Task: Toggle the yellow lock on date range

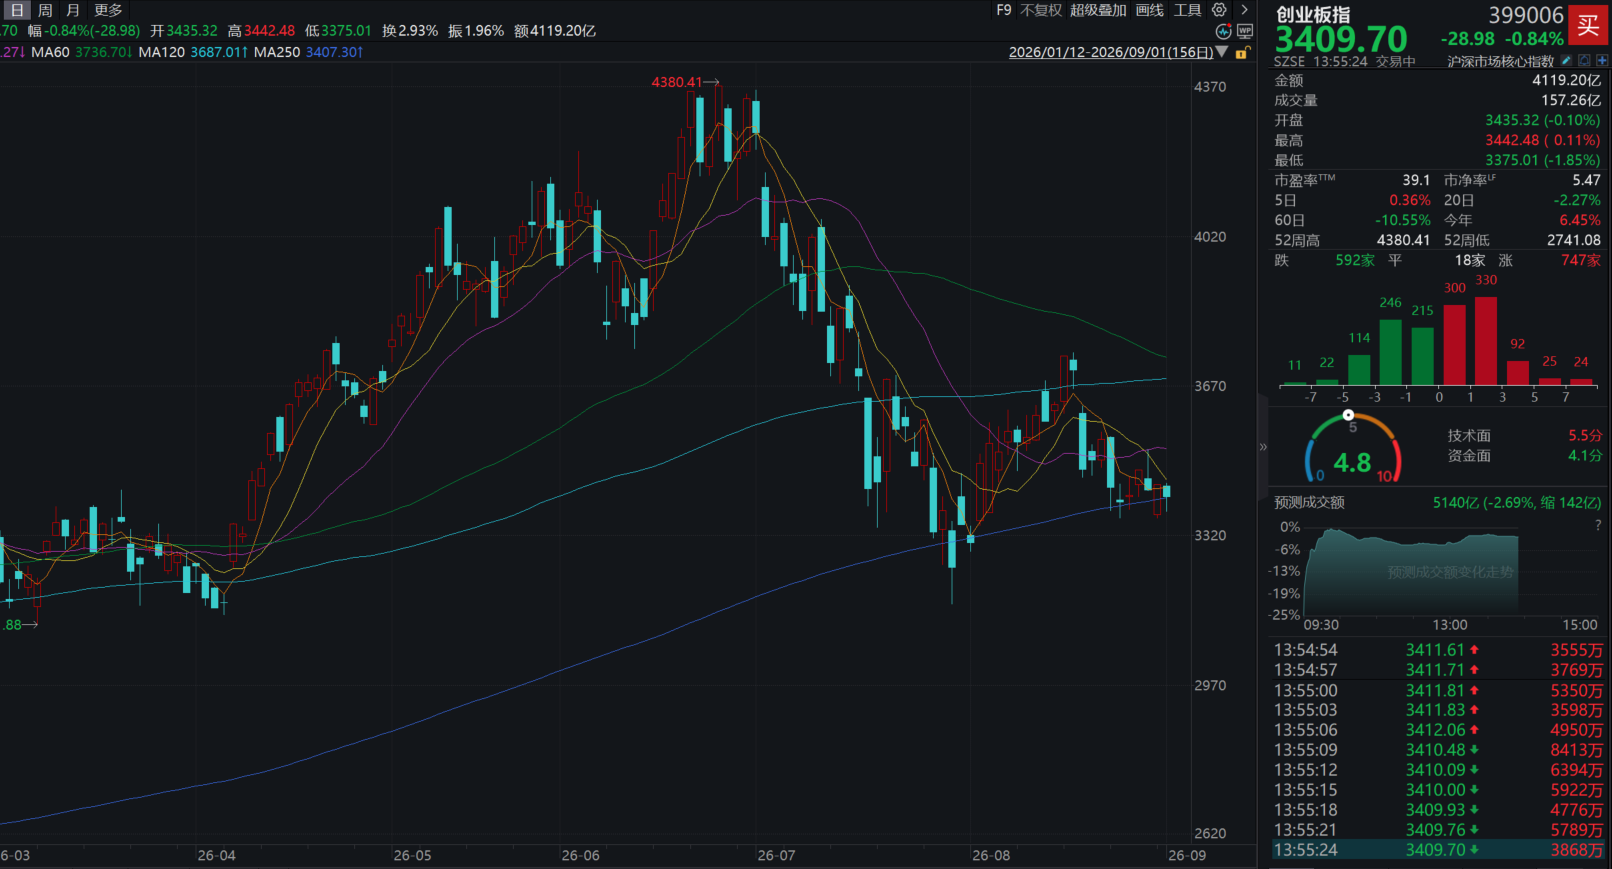Action: point(1241,53)
